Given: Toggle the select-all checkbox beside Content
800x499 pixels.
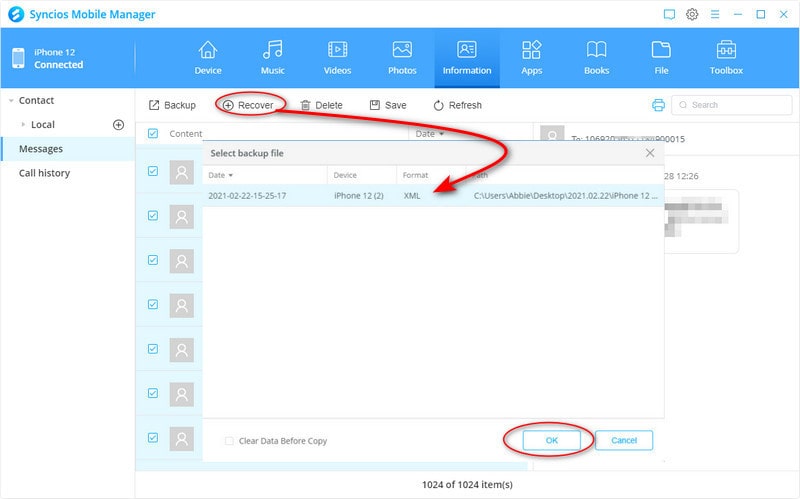Looking at the screenshot, I should point(153,133).
